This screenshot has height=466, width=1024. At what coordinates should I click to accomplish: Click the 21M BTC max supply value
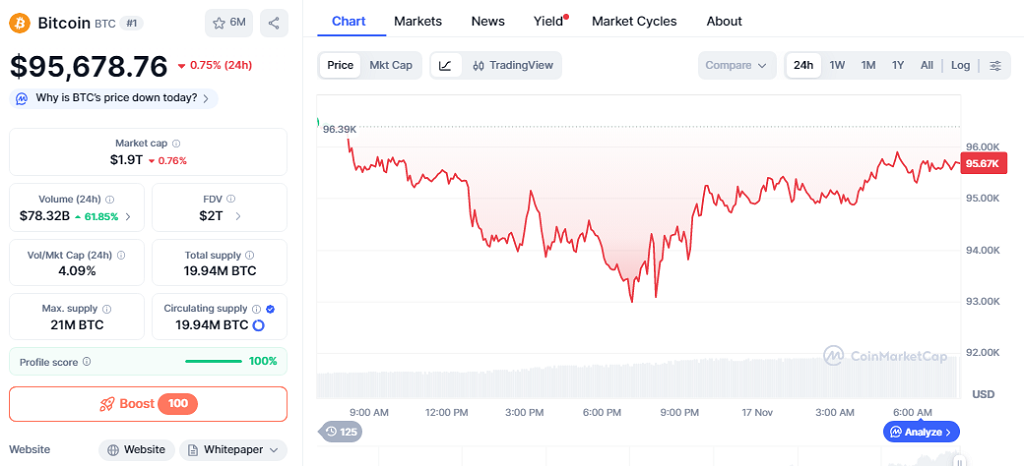tap(77, 325)
